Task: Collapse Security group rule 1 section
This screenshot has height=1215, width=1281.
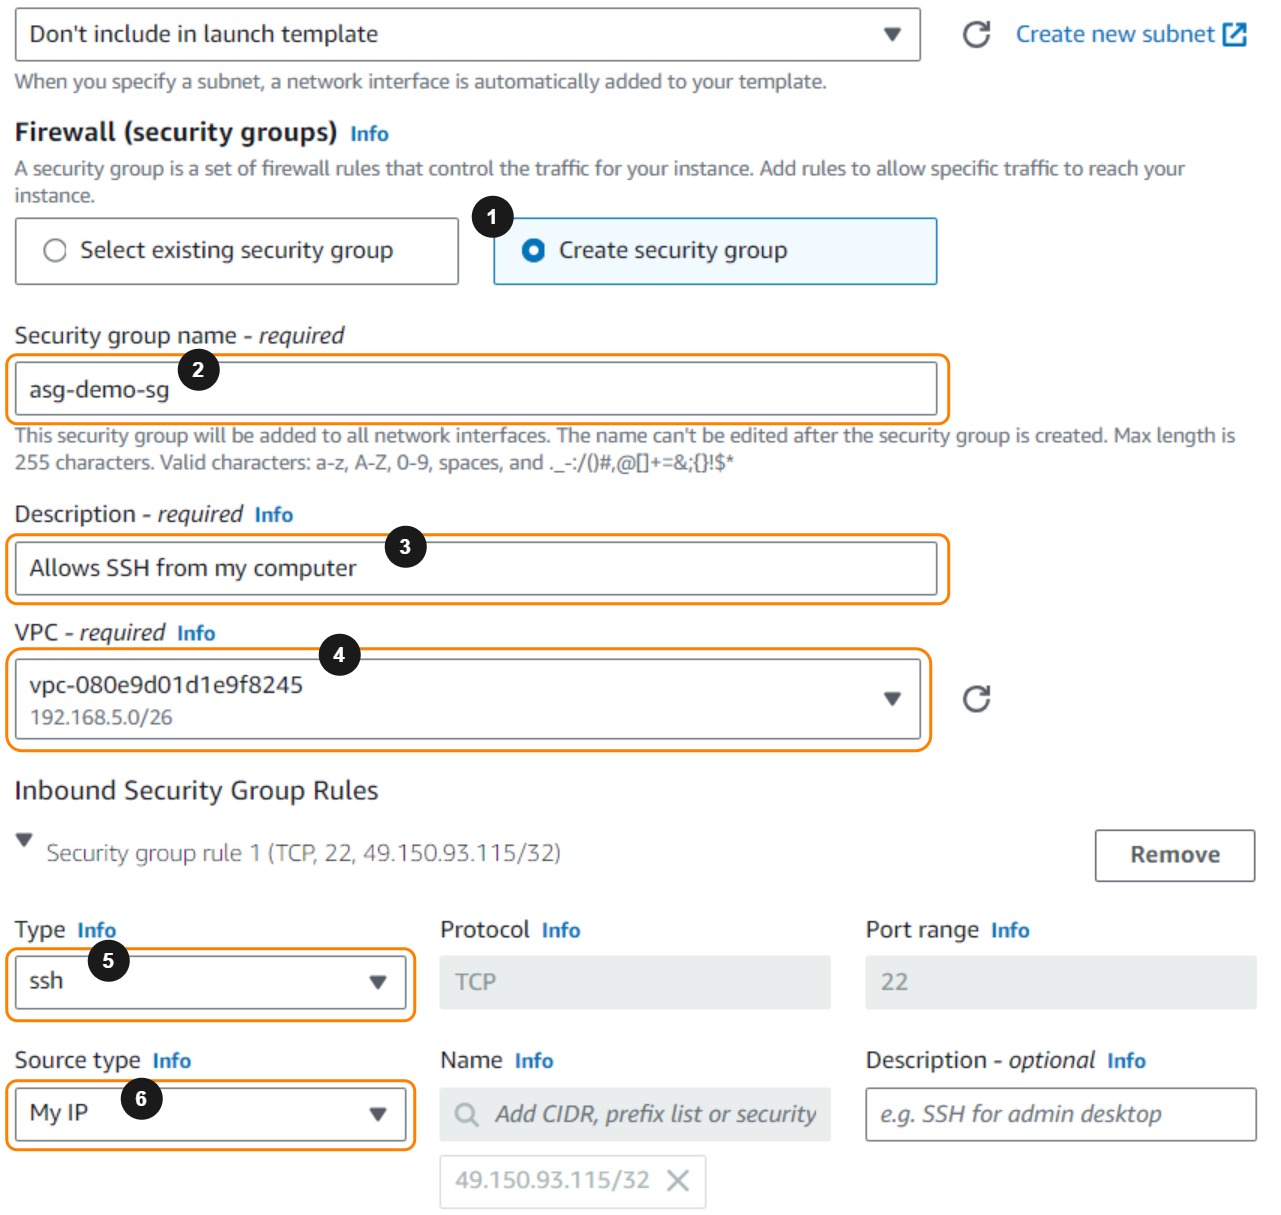Action: 25,840
